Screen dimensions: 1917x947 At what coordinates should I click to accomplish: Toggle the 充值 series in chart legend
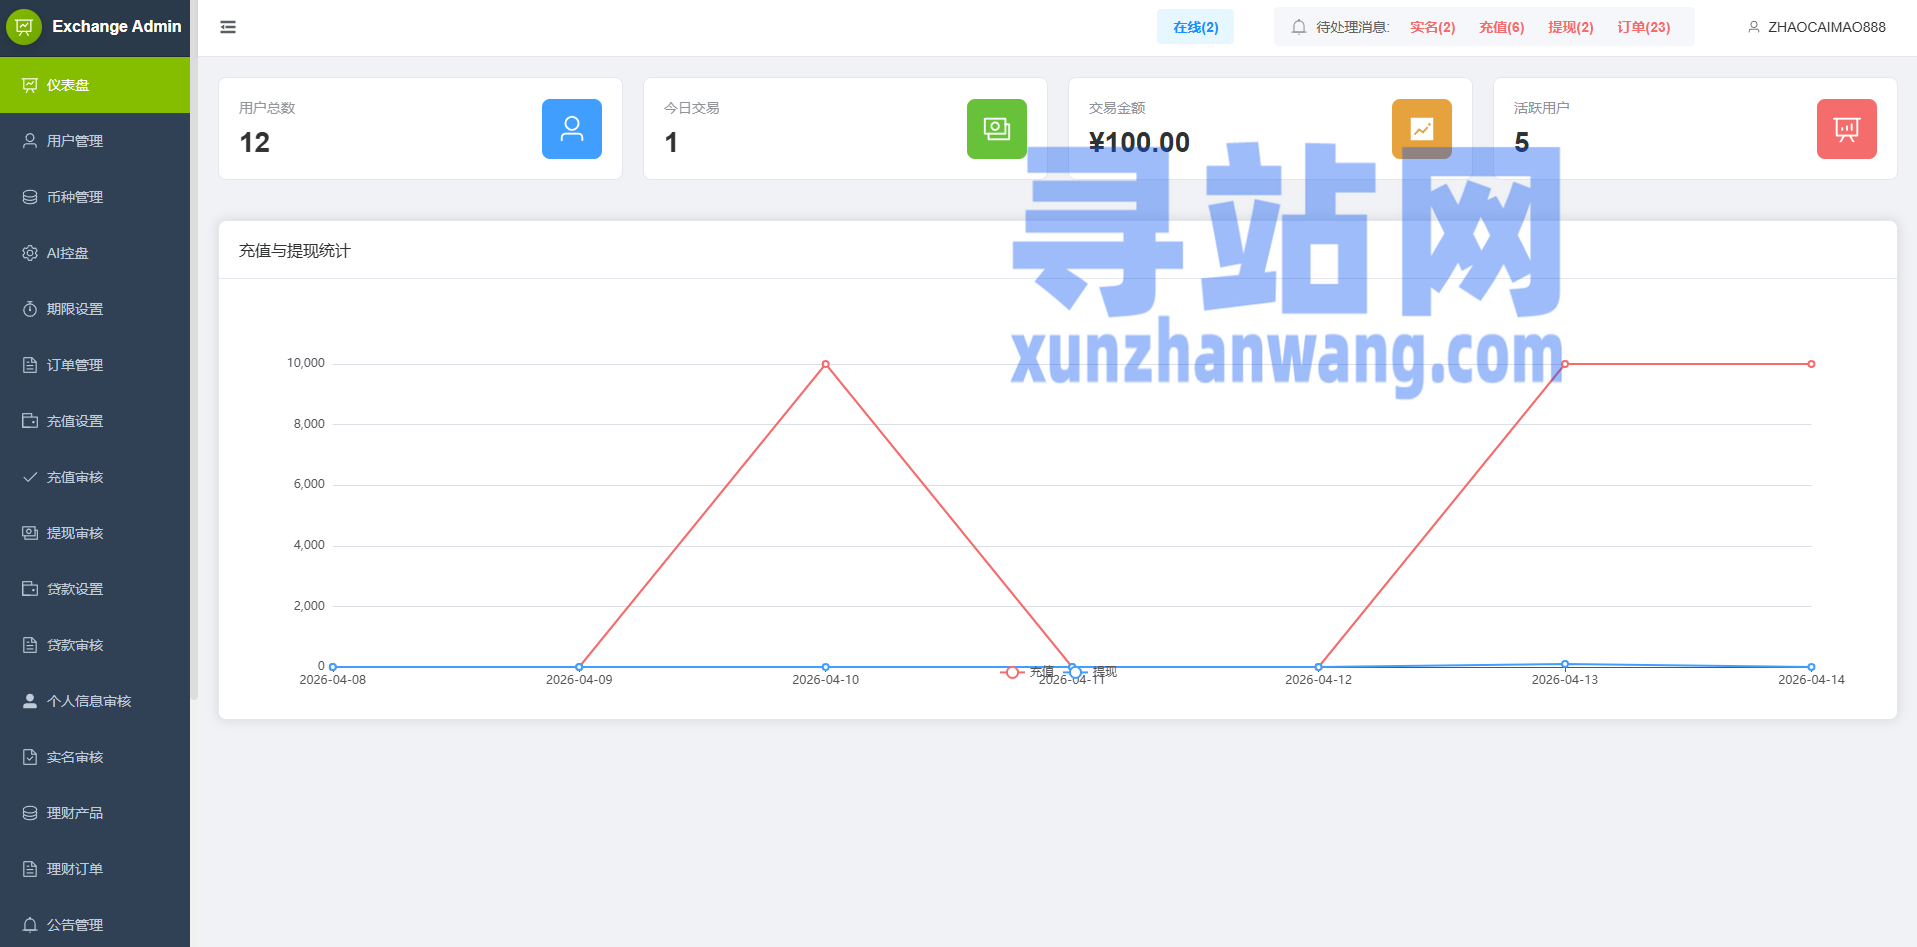(x=1028, y=672)
